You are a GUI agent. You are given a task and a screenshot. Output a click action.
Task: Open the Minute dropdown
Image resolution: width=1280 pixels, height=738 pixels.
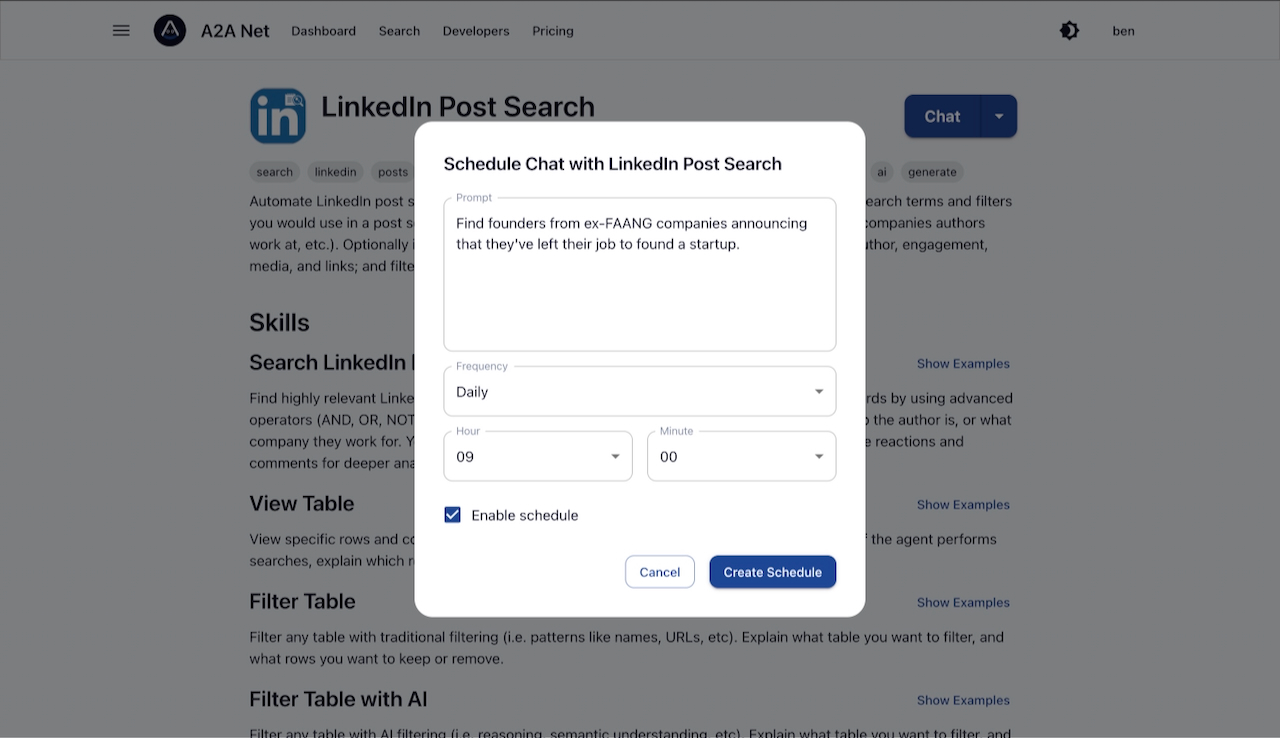click(741, 456)
